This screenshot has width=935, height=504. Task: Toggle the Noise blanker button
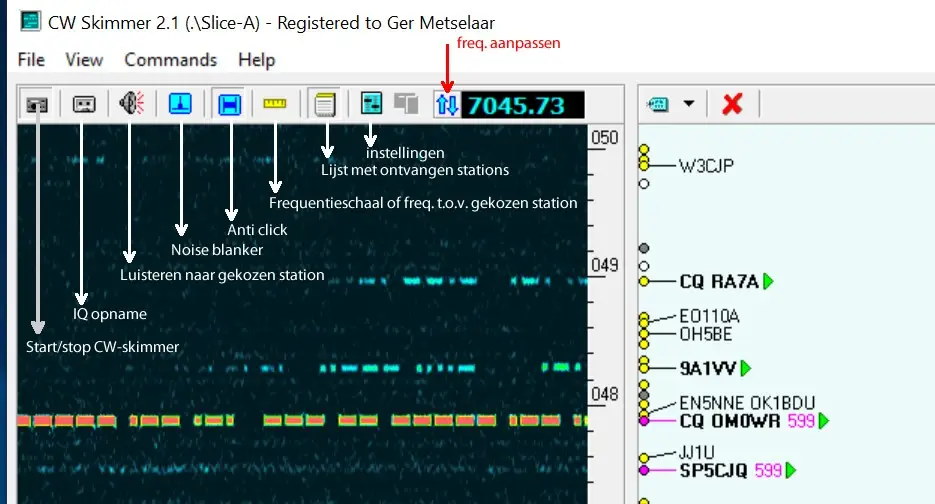tap(180, 104)
